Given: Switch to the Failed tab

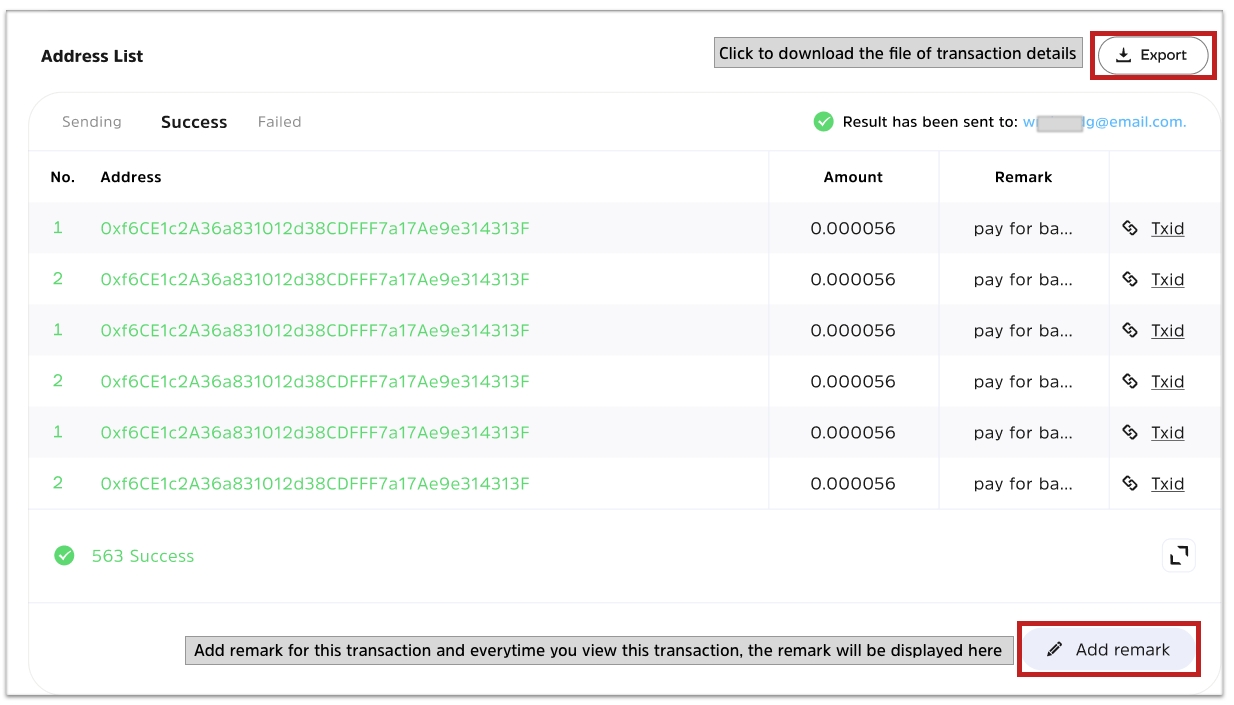Looking at the screenshot, I should pyautogui.click(x=279, y=122).
